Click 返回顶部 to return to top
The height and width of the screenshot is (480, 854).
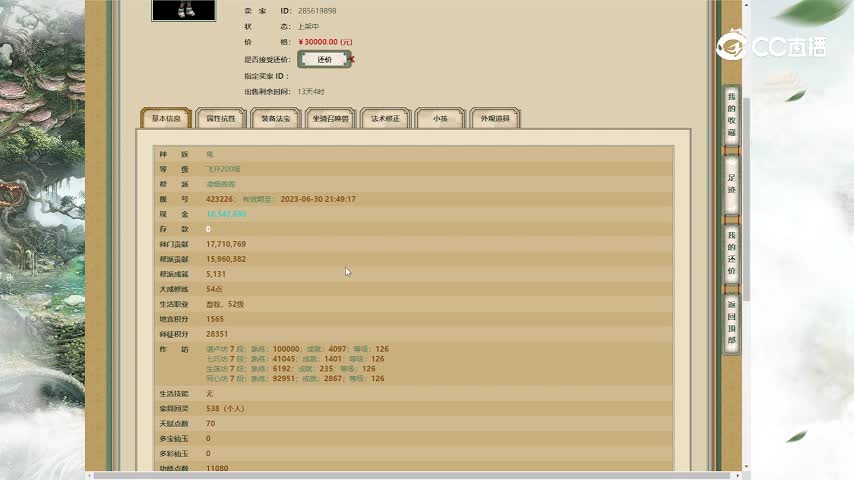pyautogui.click(x=731, y=322)
